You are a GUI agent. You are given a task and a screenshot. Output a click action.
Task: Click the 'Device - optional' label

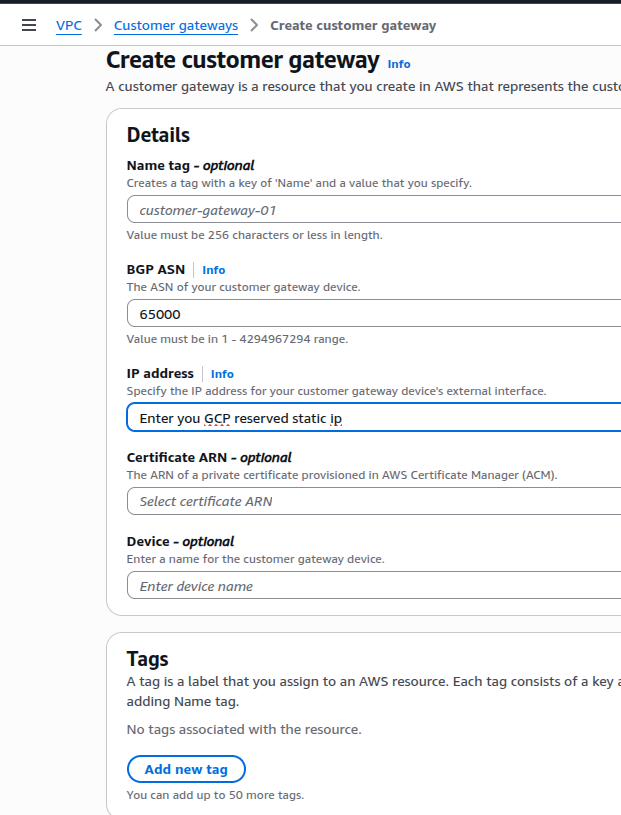tap(180, 542)
